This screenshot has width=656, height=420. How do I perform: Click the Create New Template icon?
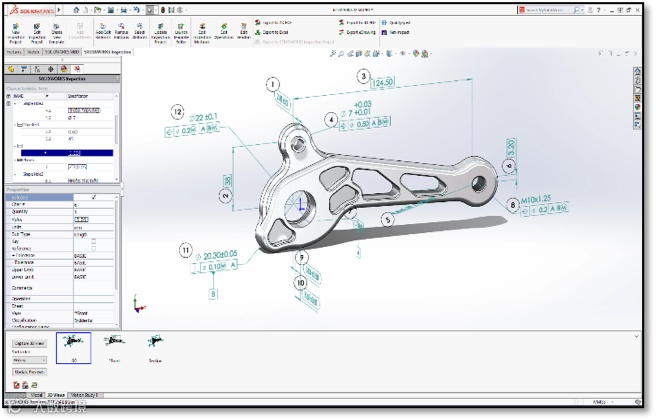pyautogui.click(x=56, y=27)
